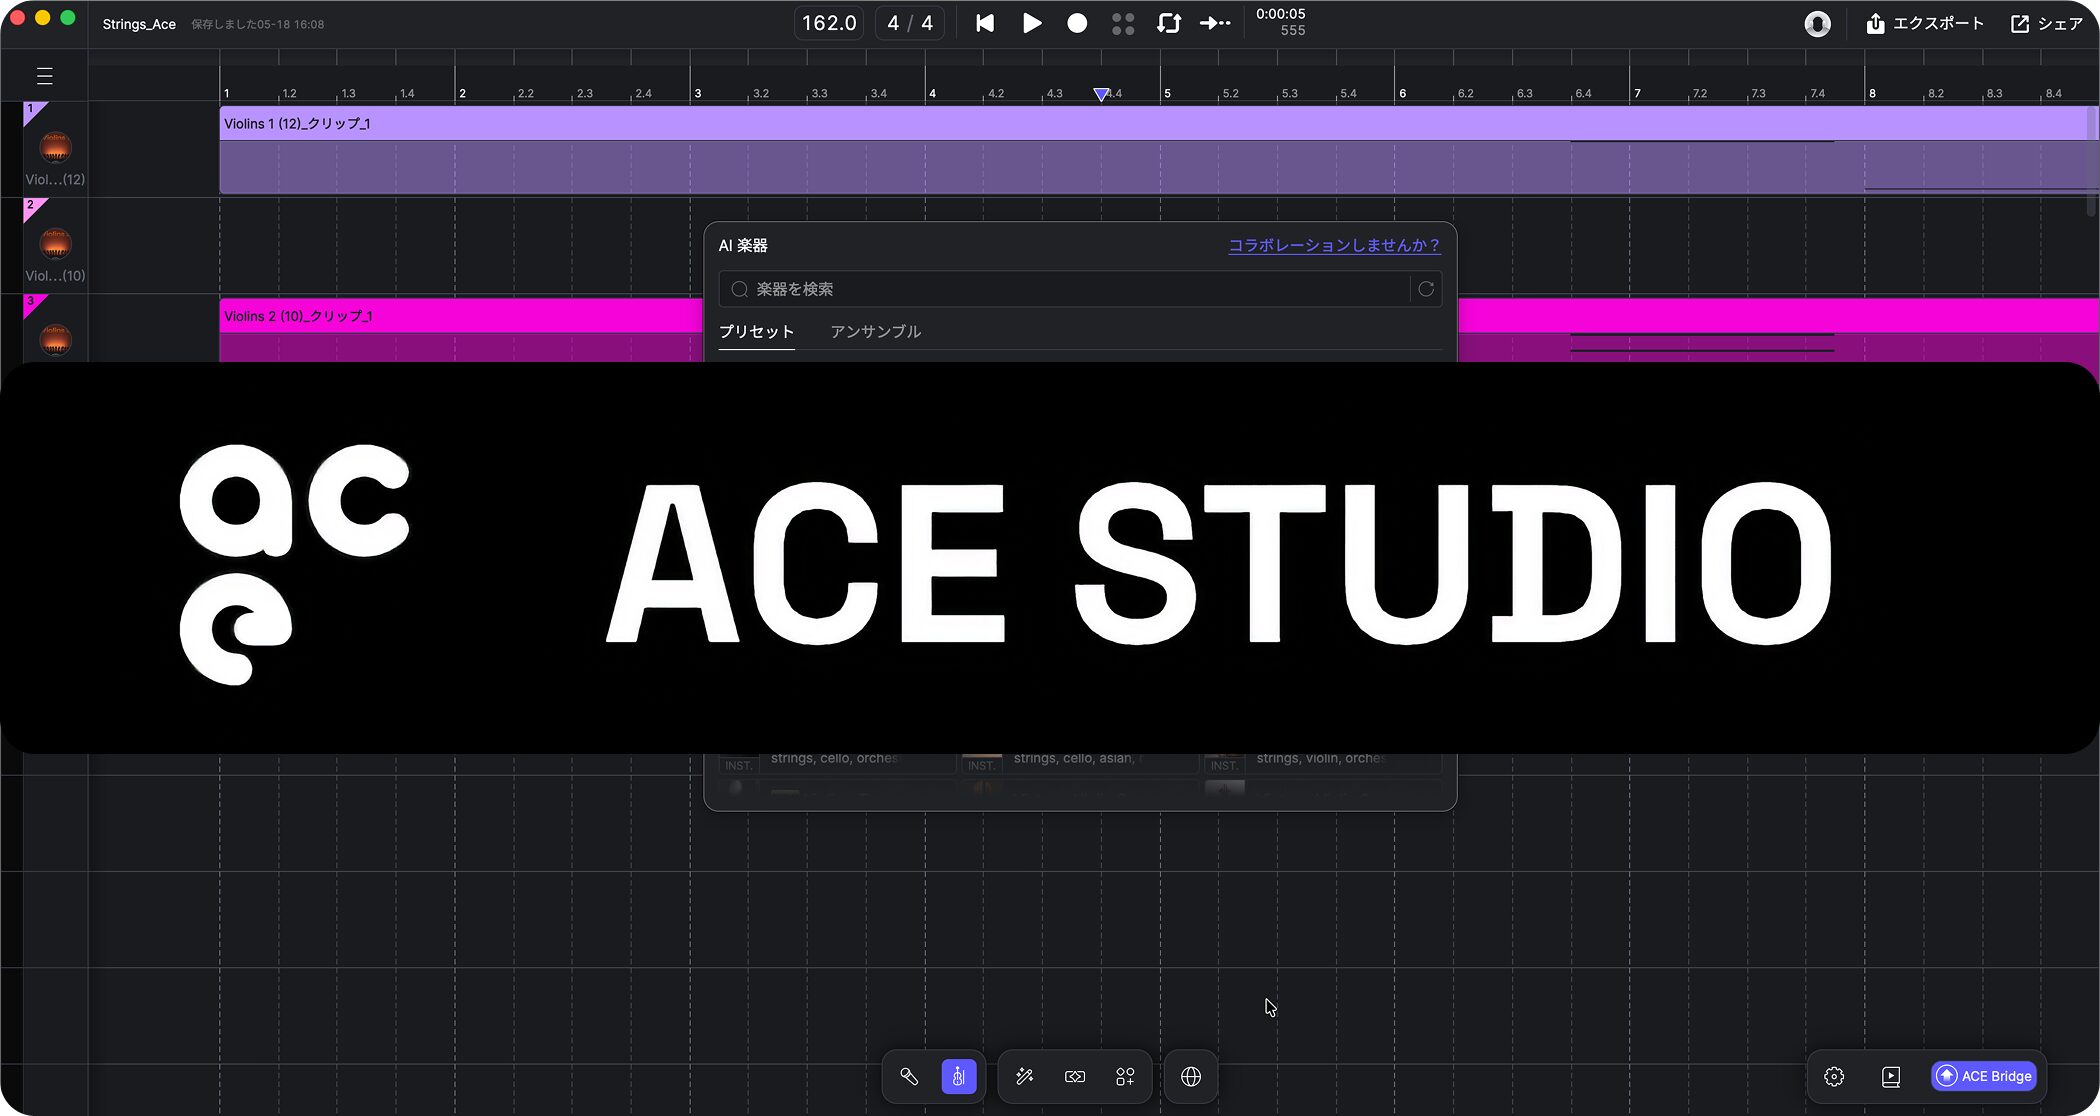
Task: Open track 3 violin instrument icon
Action: pyautogui.click(x=55, y=339)
